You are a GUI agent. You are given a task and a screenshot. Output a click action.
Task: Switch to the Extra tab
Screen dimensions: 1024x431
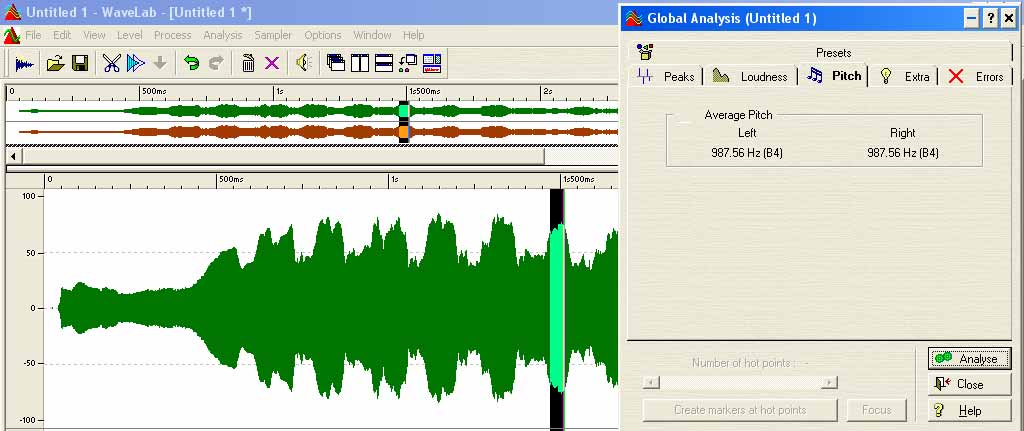(905, 76)
